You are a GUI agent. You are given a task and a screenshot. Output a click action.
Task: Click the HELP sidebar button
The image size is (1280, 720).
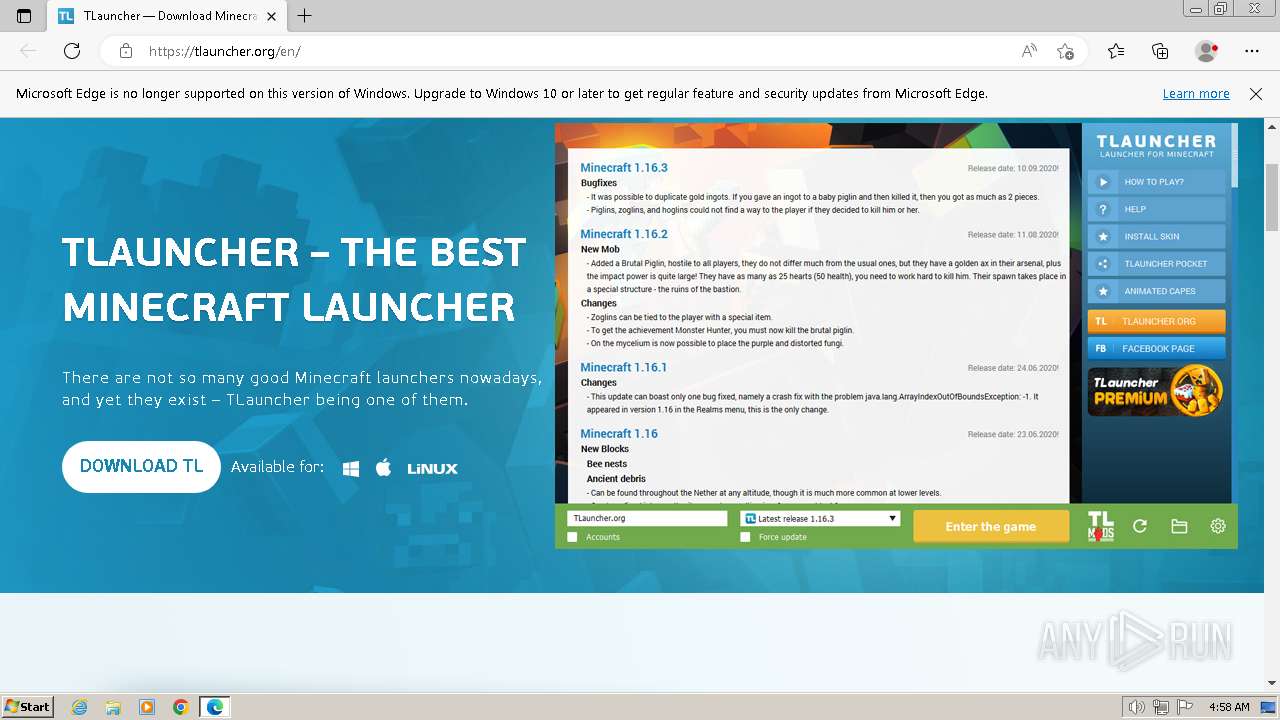coord(1156,209)
